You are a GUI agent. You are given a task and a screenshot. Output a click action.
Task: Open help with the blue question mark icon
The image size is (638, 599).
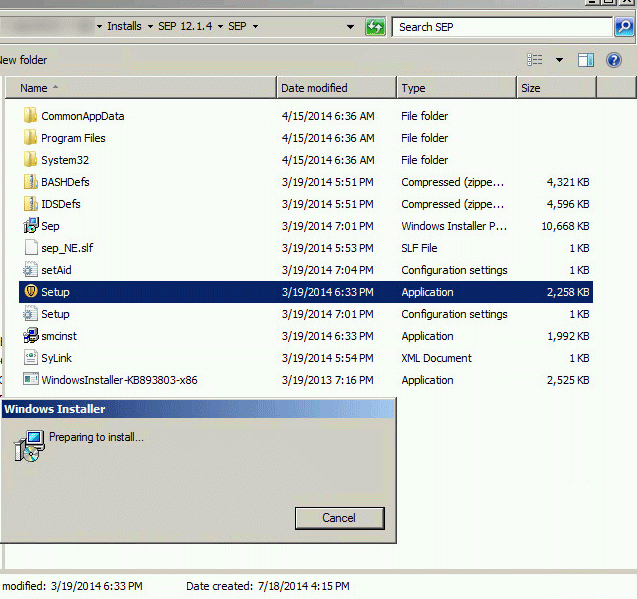tap(613, 60)
